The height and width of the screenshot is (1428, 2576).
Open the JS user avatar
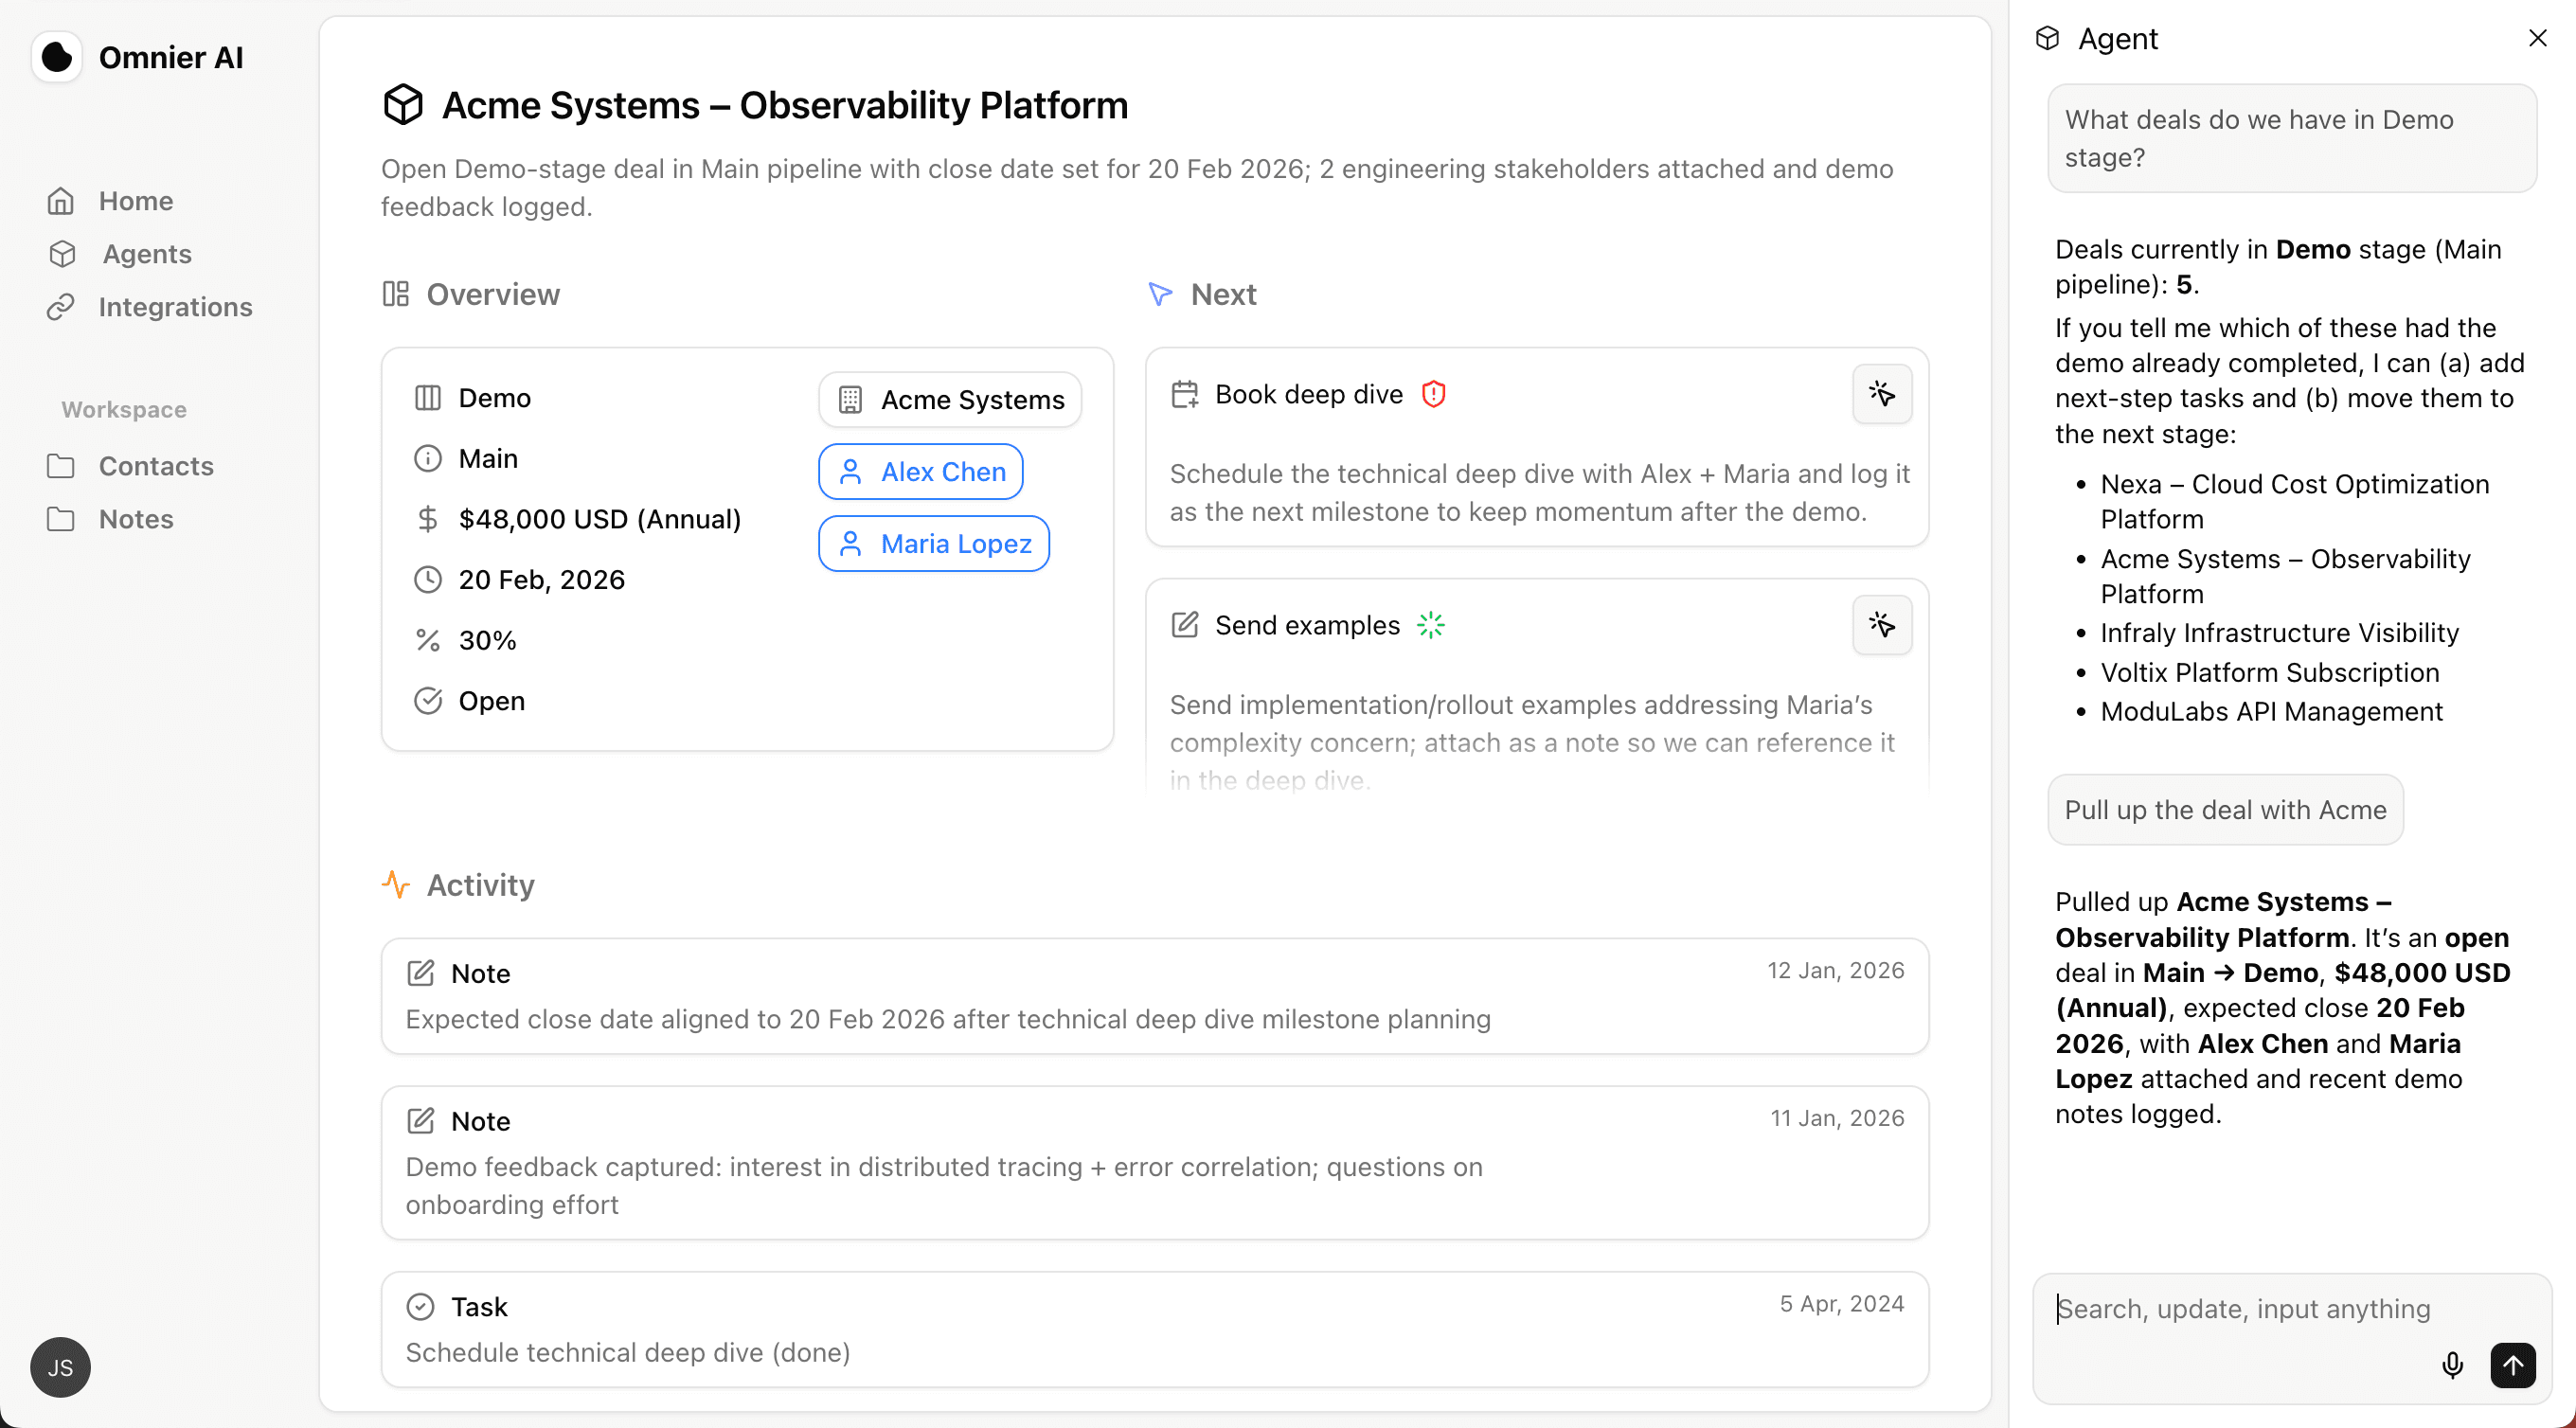(x=60, y=1367)
